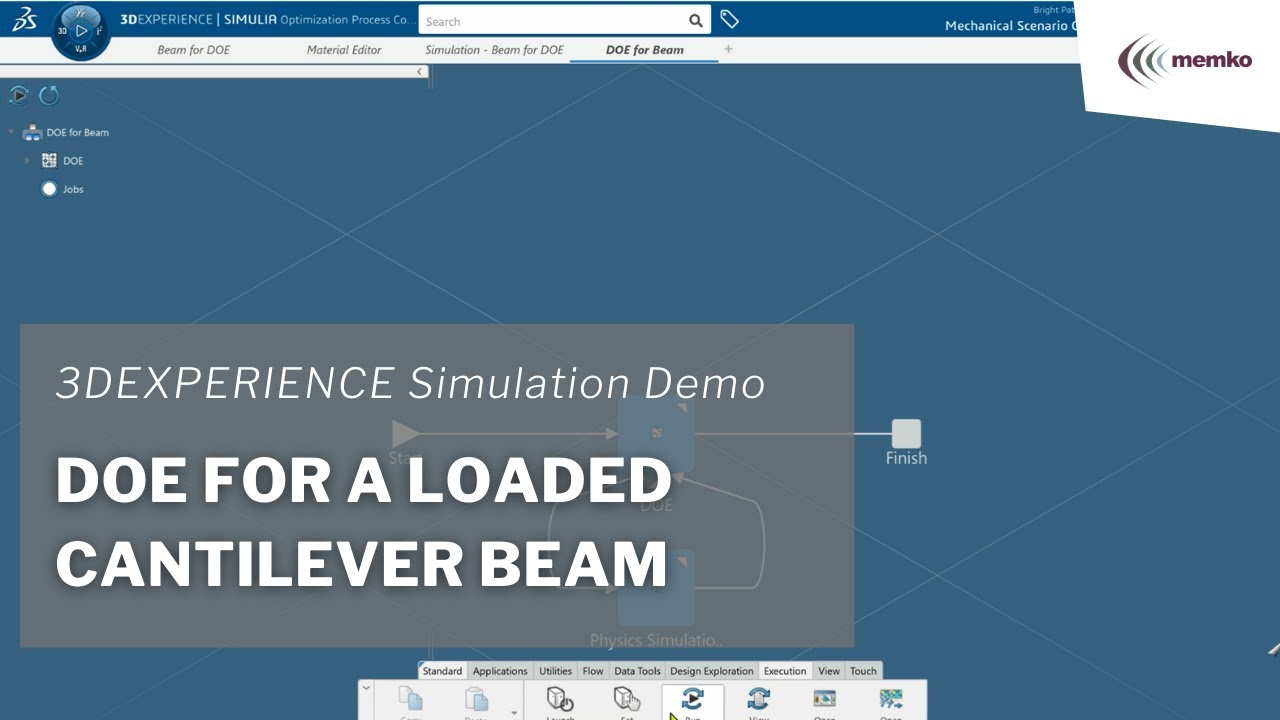
Task: Click the Open icon with monitor picture
Action: click(824, 700)
